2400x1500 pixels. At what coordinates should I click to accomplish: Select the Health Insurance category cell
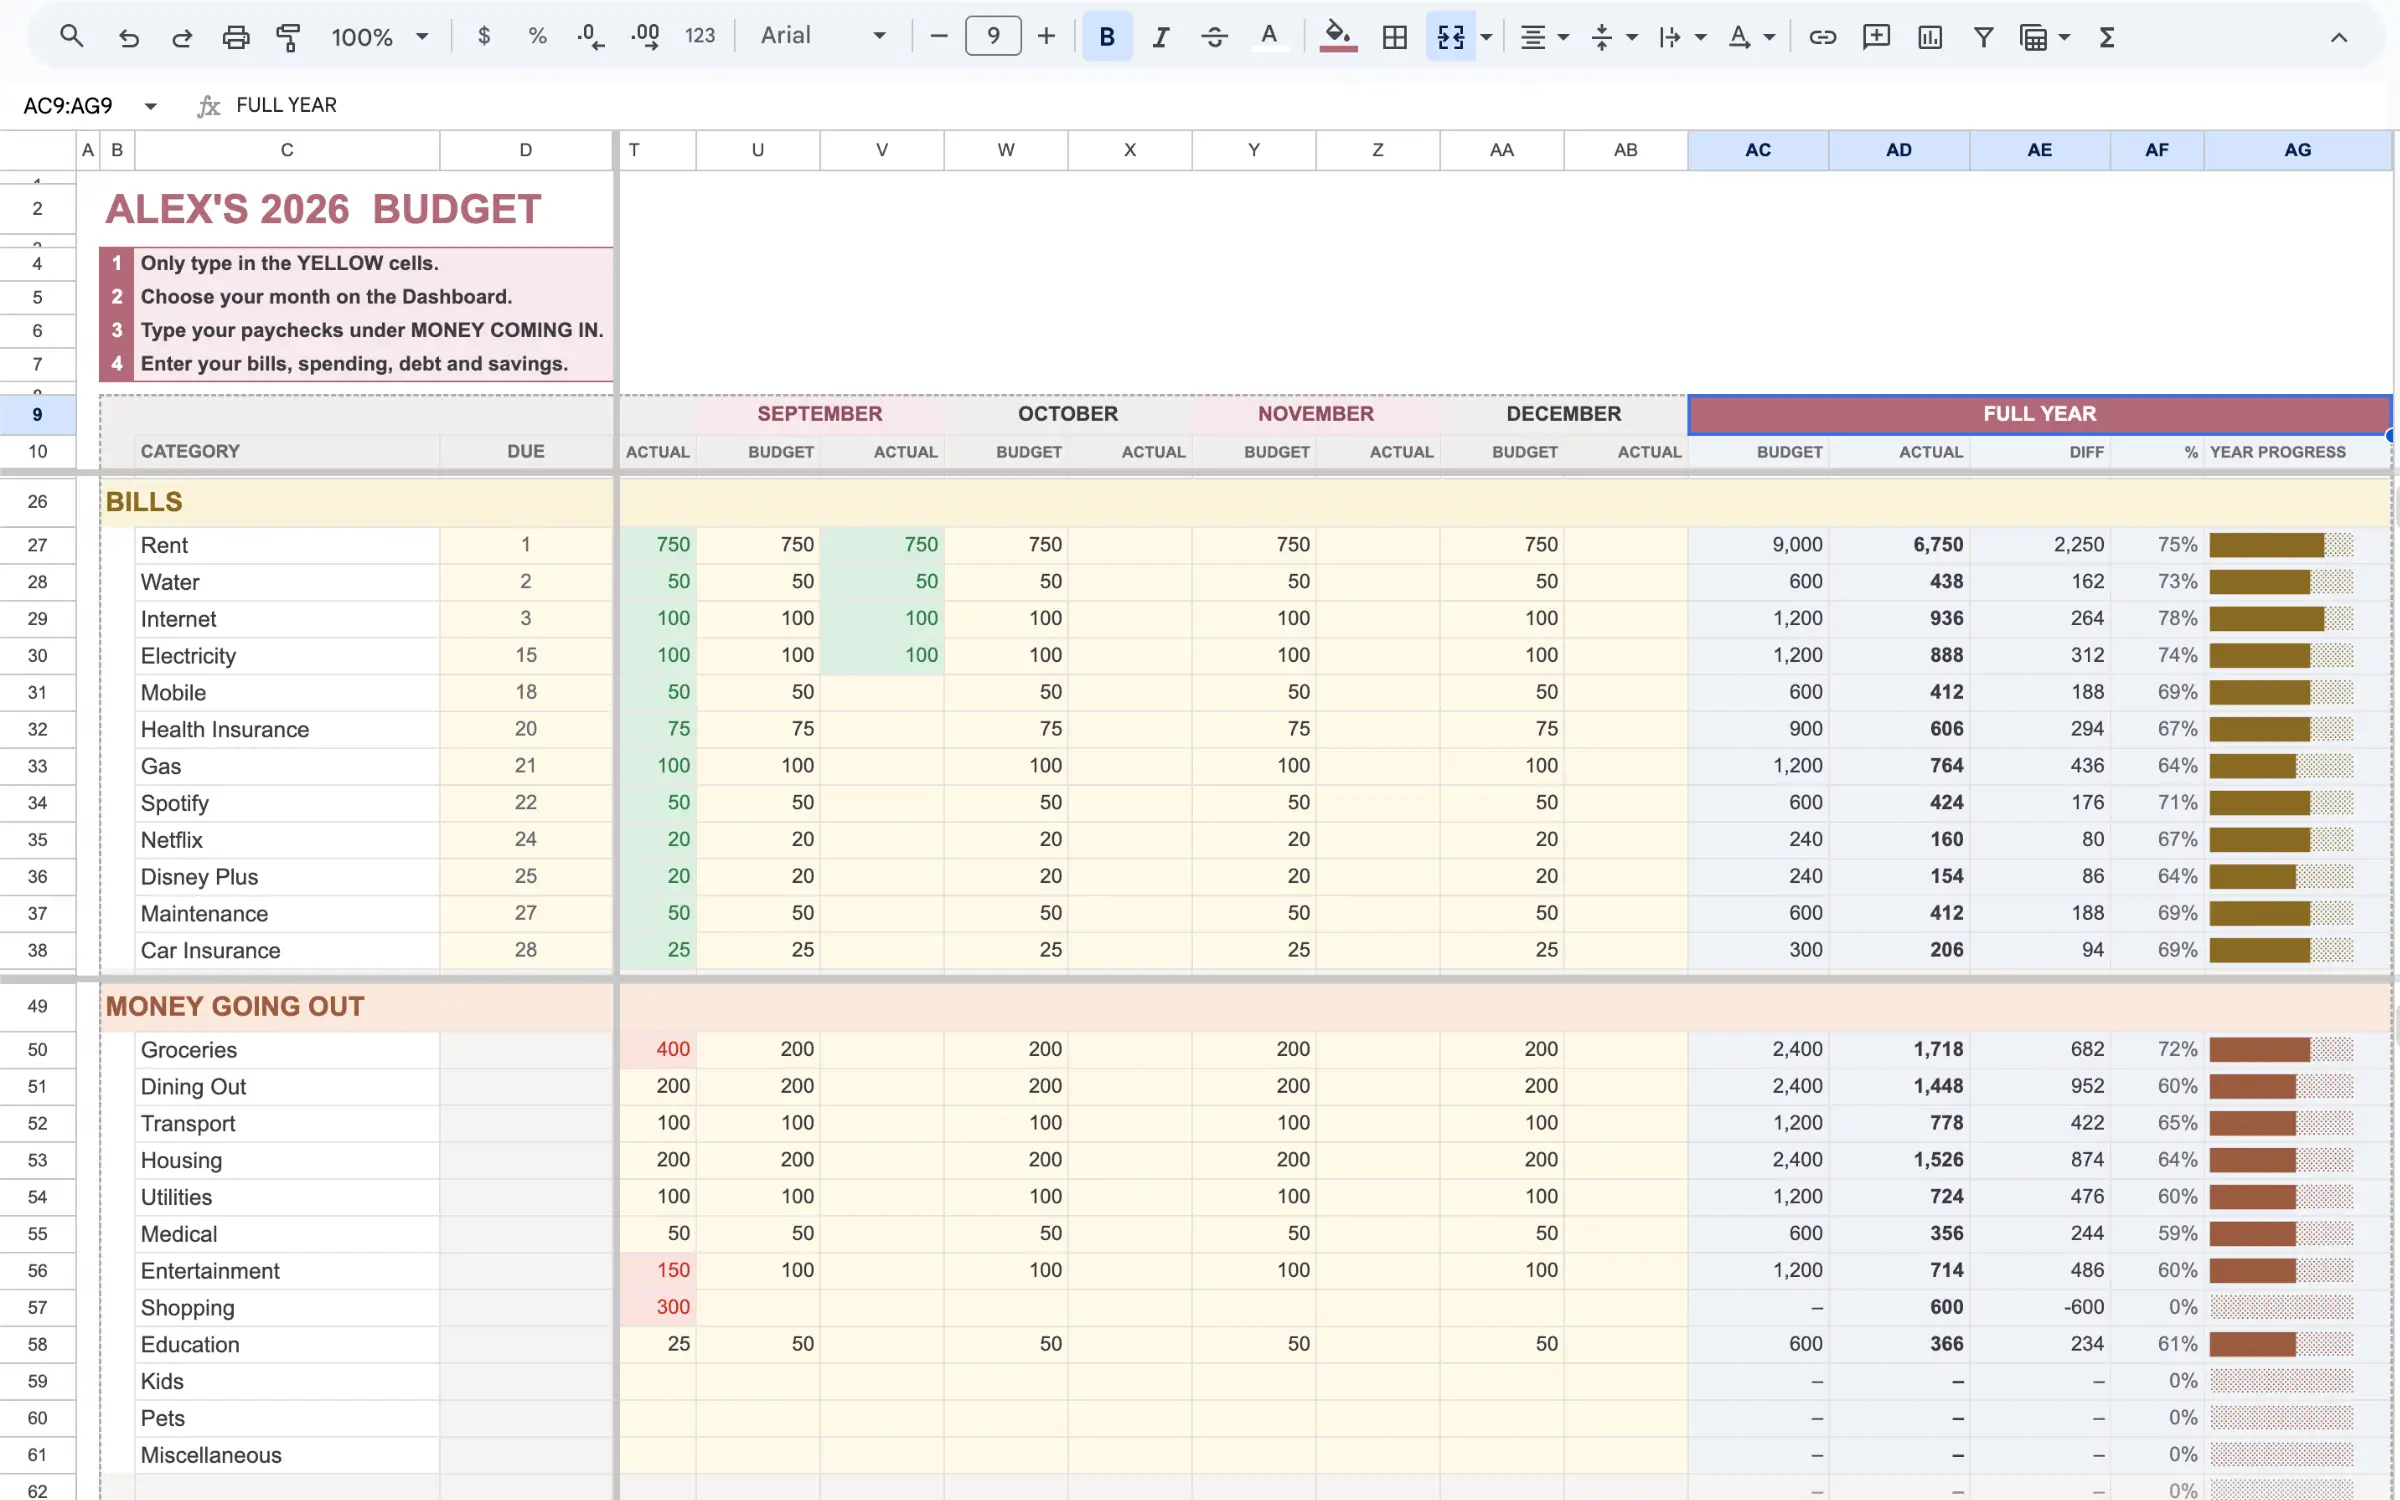click(x=287, y=729)
